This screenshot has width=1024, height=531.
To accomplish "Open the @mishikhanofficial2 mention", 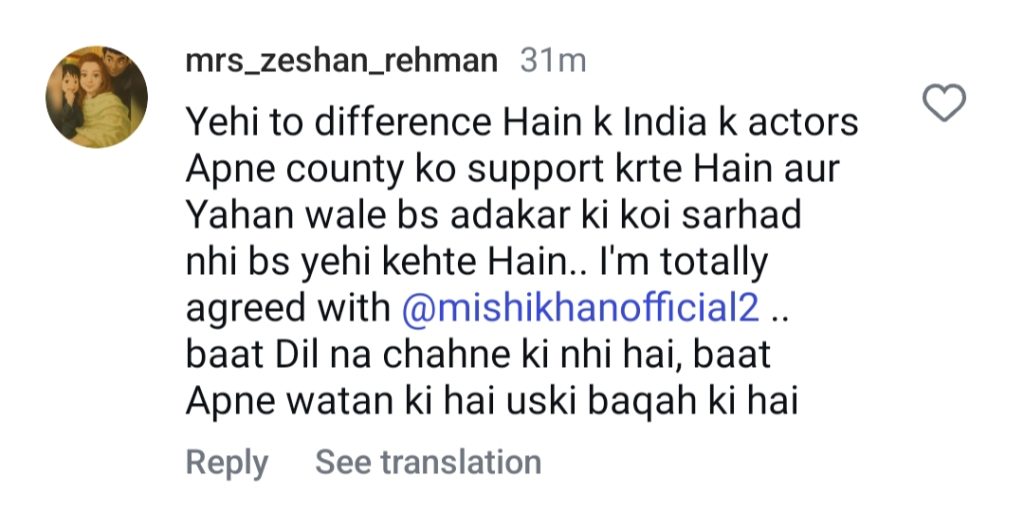I will tap(582, 309).
